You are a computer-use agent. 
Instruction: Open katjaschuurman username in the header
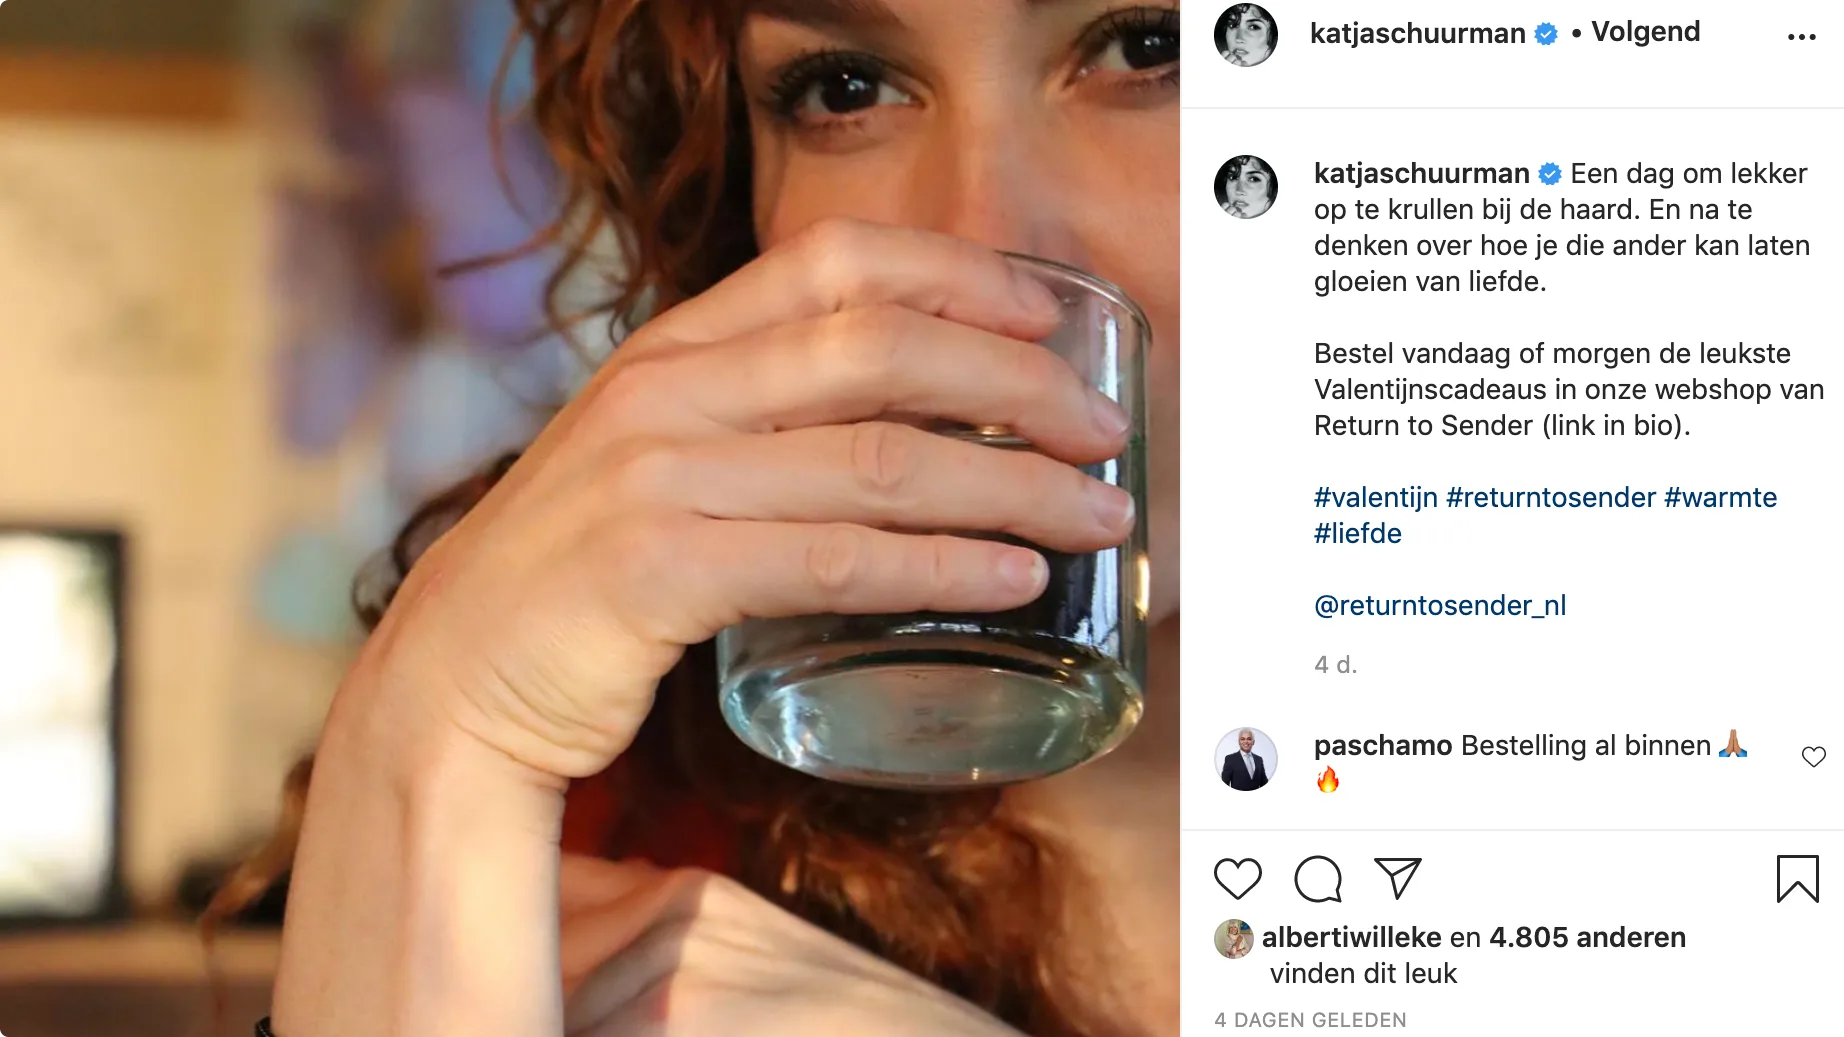[1417, 34]
